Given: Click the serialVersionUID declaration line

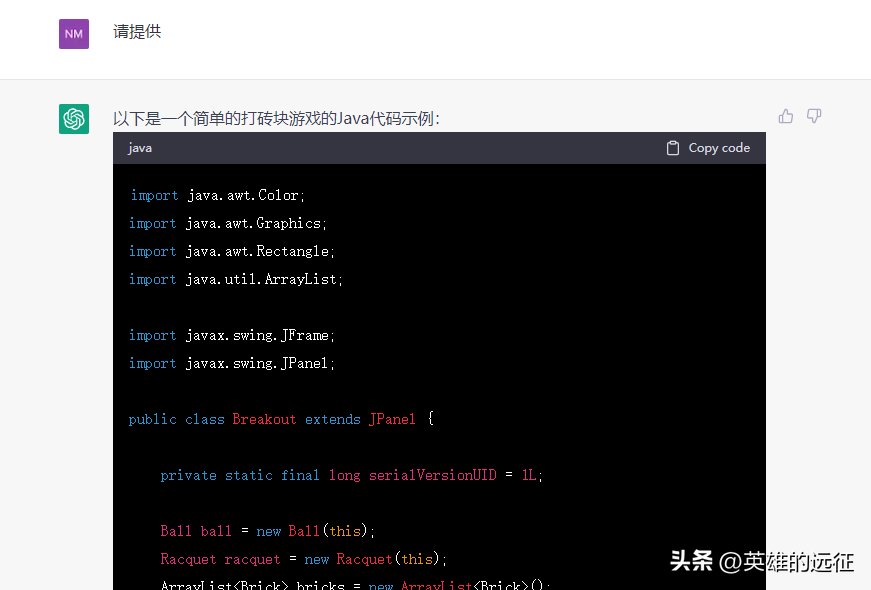Looking at the screenshot, I should click(x=352, y=476).
